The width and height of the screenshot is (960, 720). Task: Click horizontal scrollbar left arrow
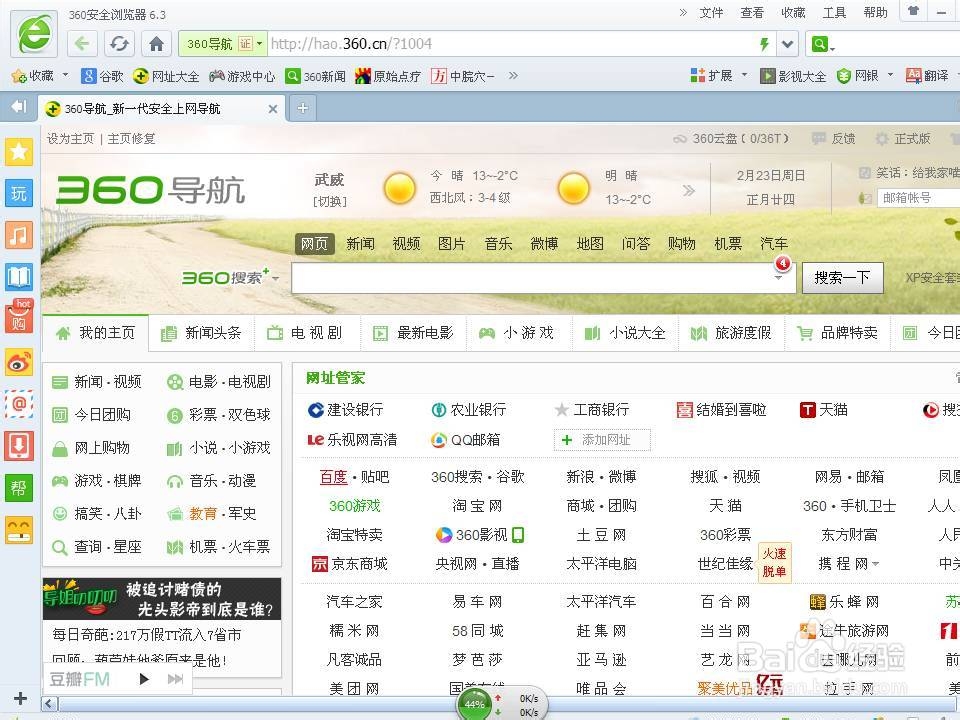tap(50, 703)
